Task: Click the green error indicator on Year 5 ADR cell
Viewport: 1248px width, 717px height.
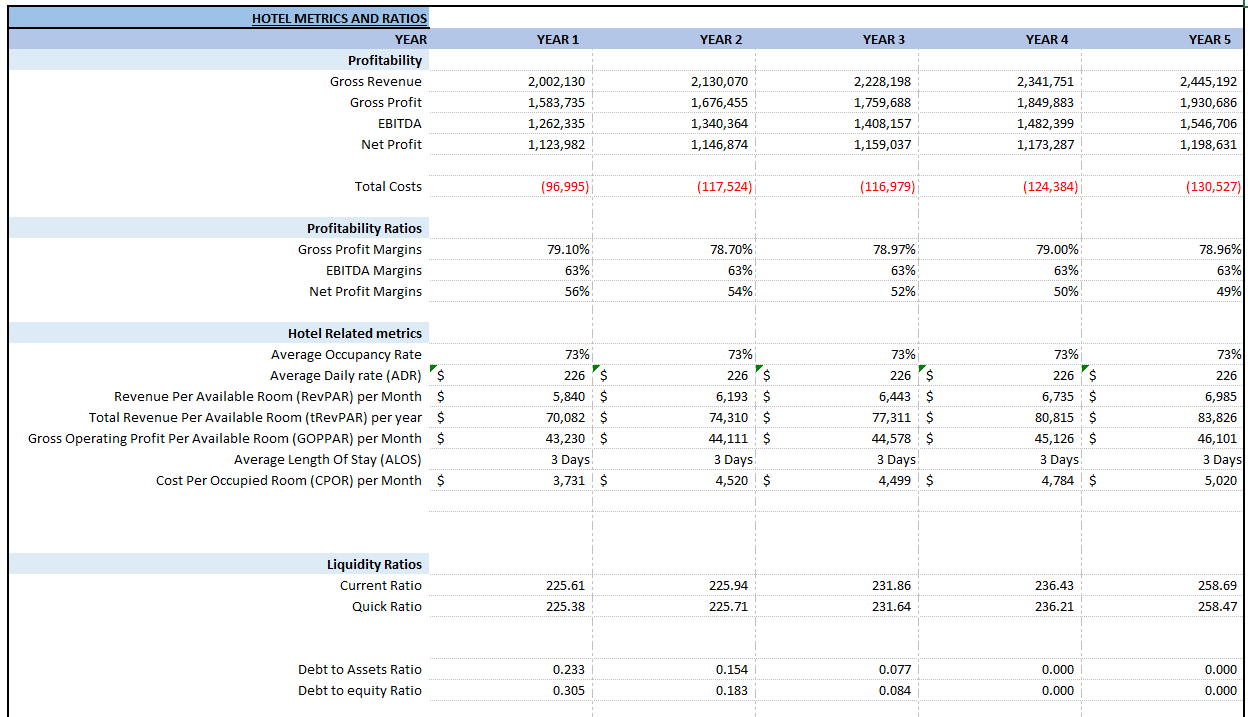Action: (1085, 369)
